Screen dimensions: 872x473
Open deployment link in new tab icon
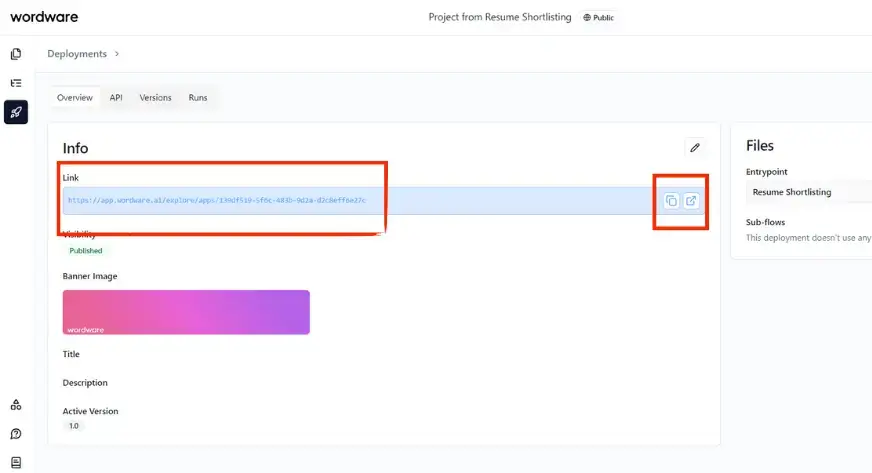[691, 201]
